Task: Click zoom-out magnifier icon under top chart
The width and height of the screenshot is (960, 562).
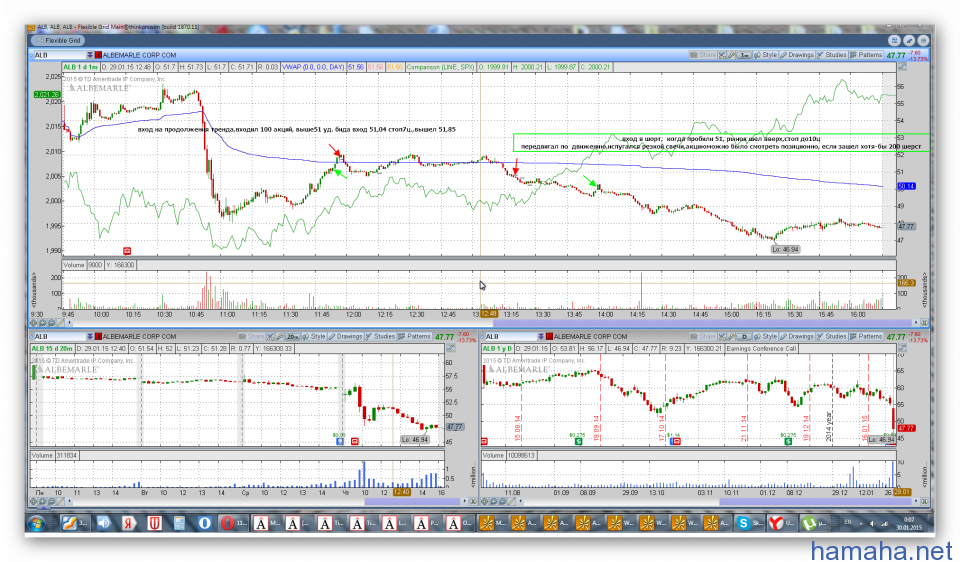Action: click(51, 323)
